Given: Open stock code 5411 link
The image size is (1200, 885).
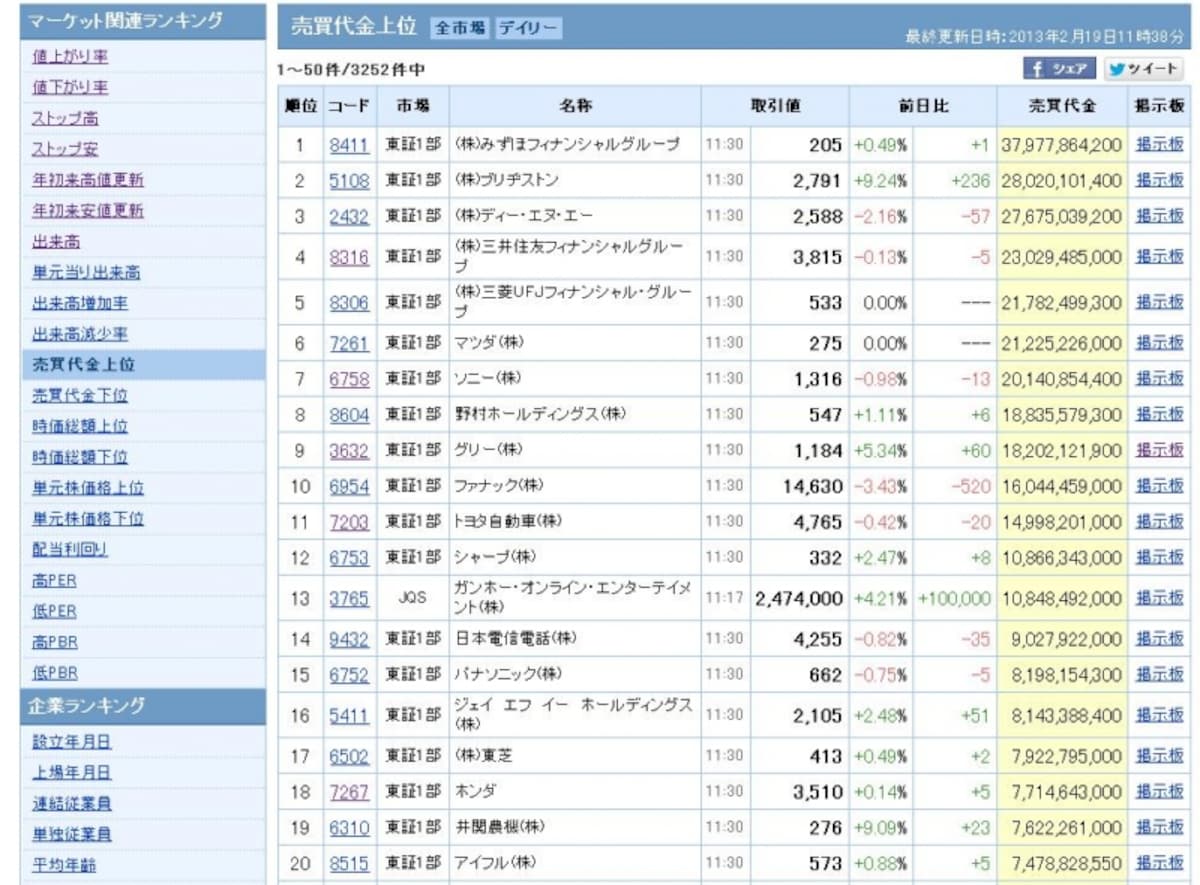Looking at the screenshot, I should (349, 716).
